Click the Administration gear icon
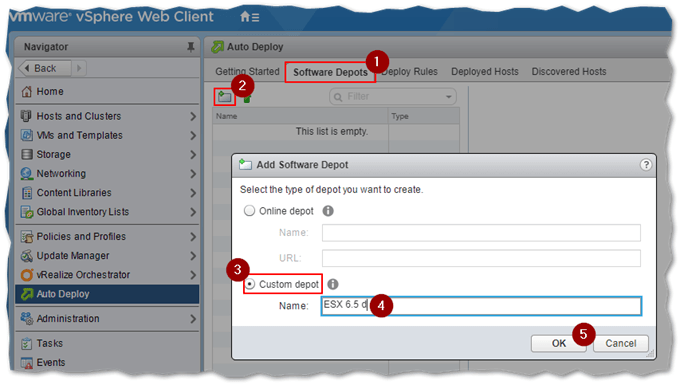The image size is (680, 385). pyautogui.click(x=26, y=318)
